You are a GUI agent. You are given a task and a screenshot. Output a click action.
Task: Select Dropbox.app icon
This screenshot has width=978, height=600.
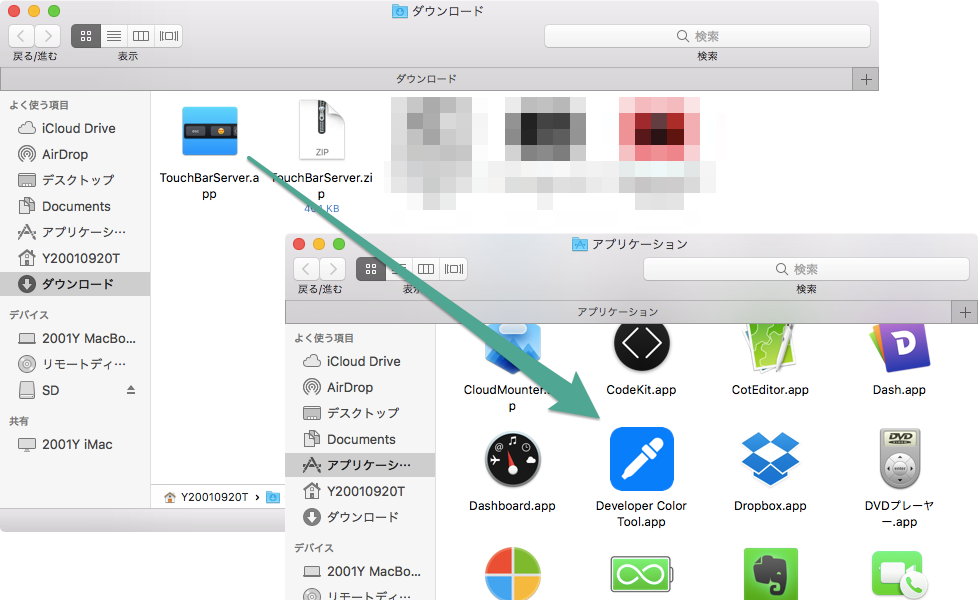770,459
